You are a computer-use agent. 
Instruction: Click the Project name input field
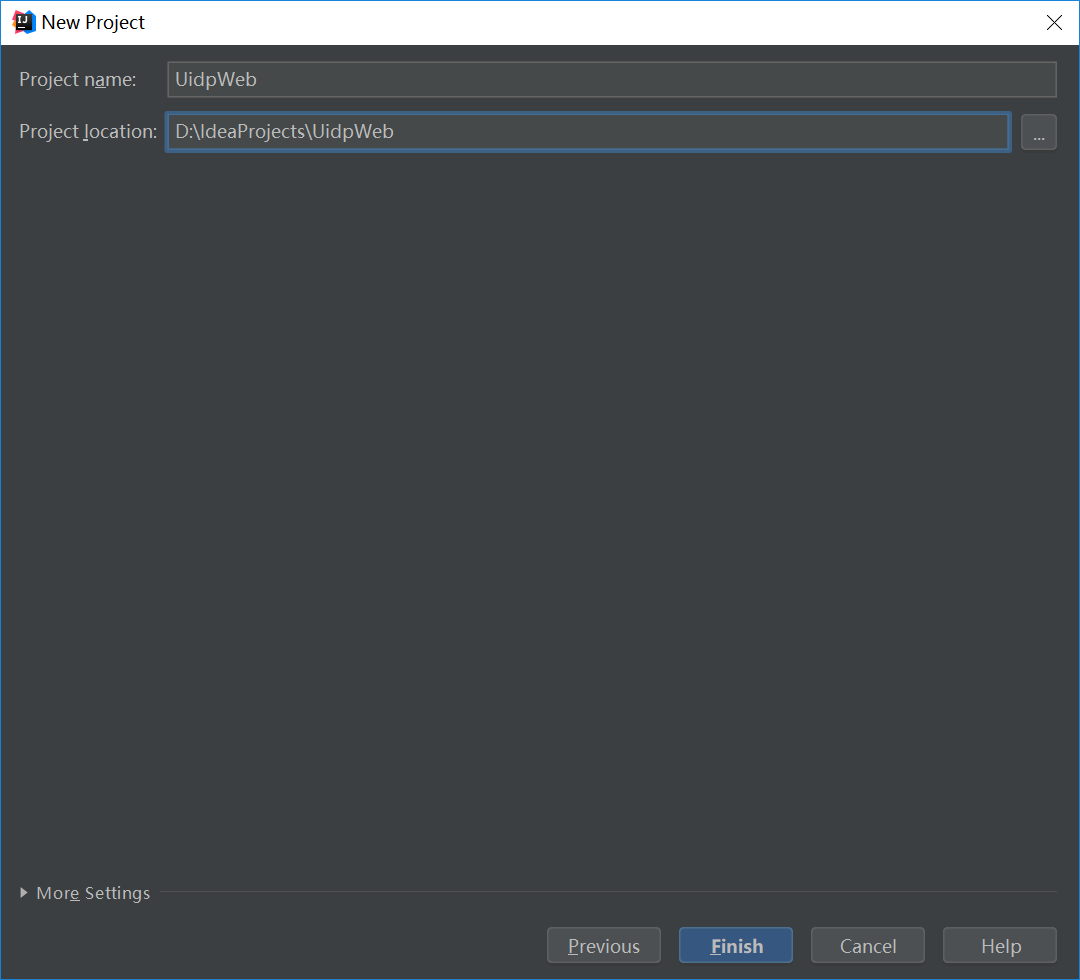[612, 79]
